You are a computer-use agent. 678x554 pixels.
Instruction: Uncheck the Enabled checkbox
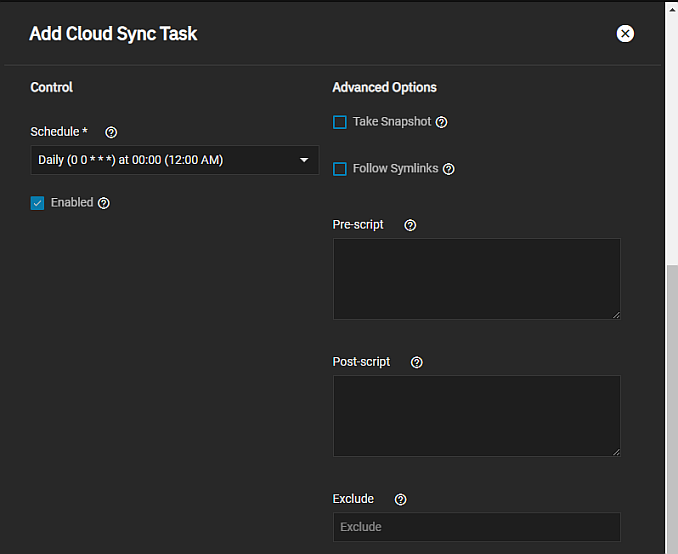pyautogui.click(x=38, y=203)
